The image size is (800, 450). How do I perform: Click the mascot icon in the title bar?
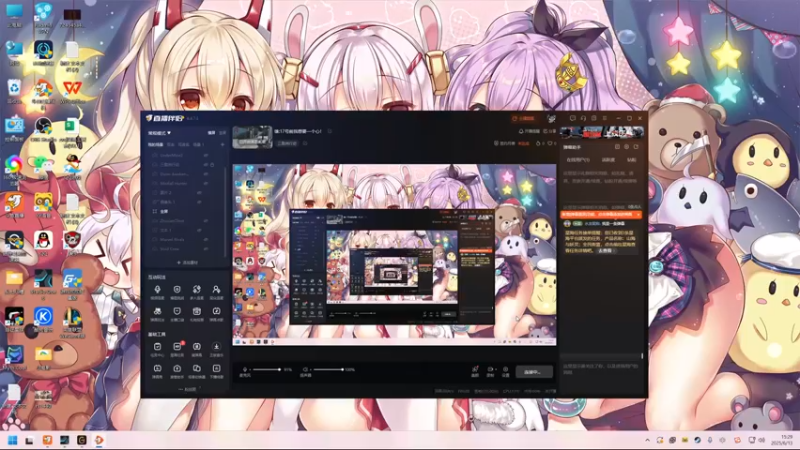coord(551,118)
